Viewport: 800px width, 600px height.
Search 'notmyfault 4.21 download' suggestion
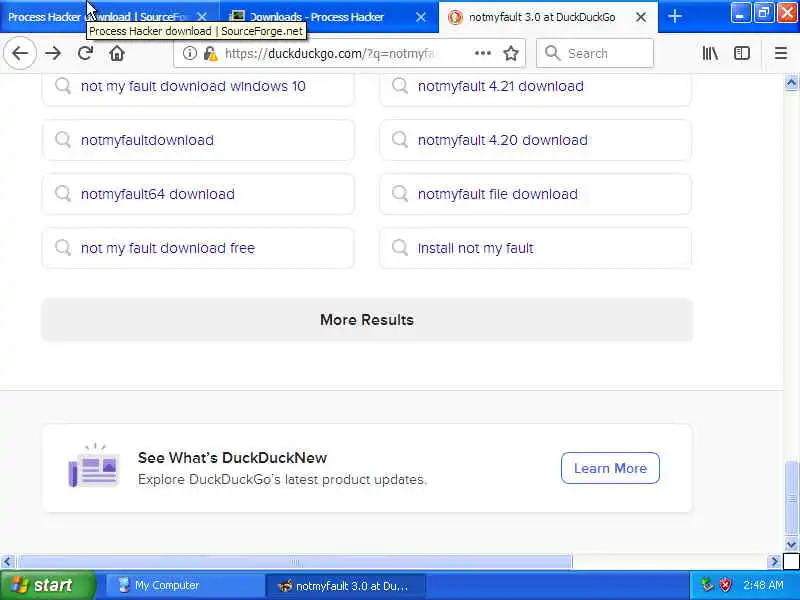(535, 86)
